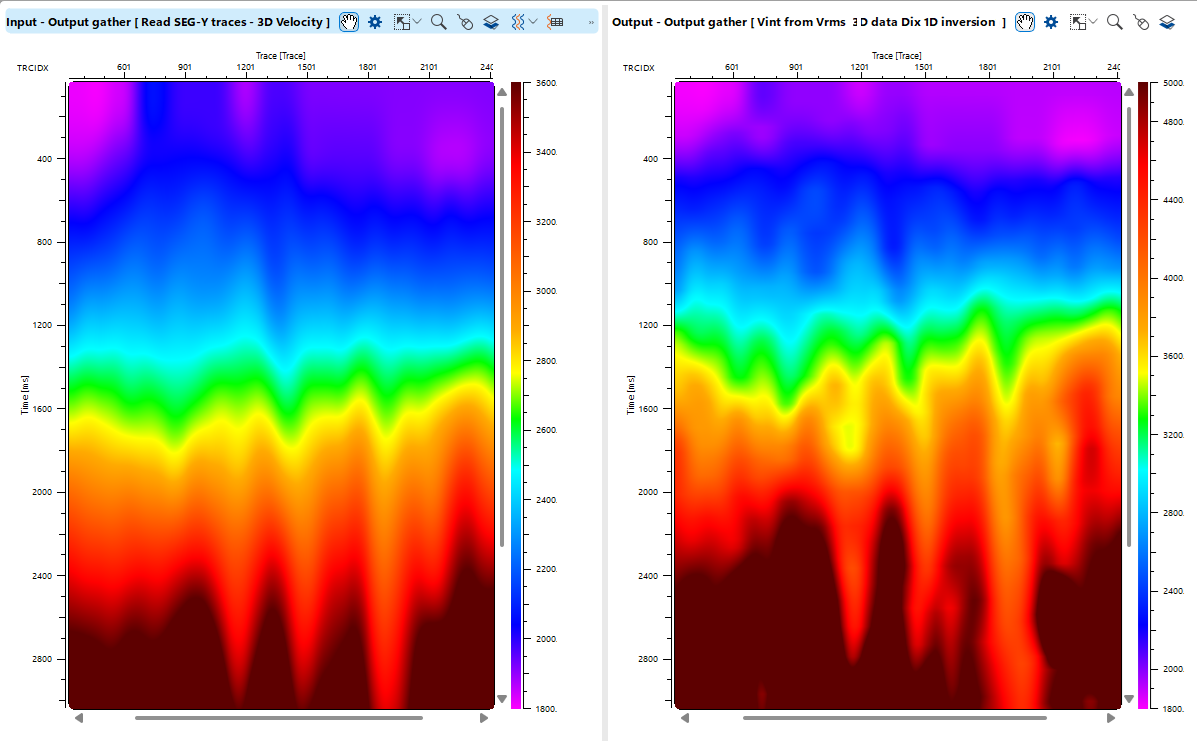
Task: Select magnifier zoom tool in Output panel
Action: 1115,22
